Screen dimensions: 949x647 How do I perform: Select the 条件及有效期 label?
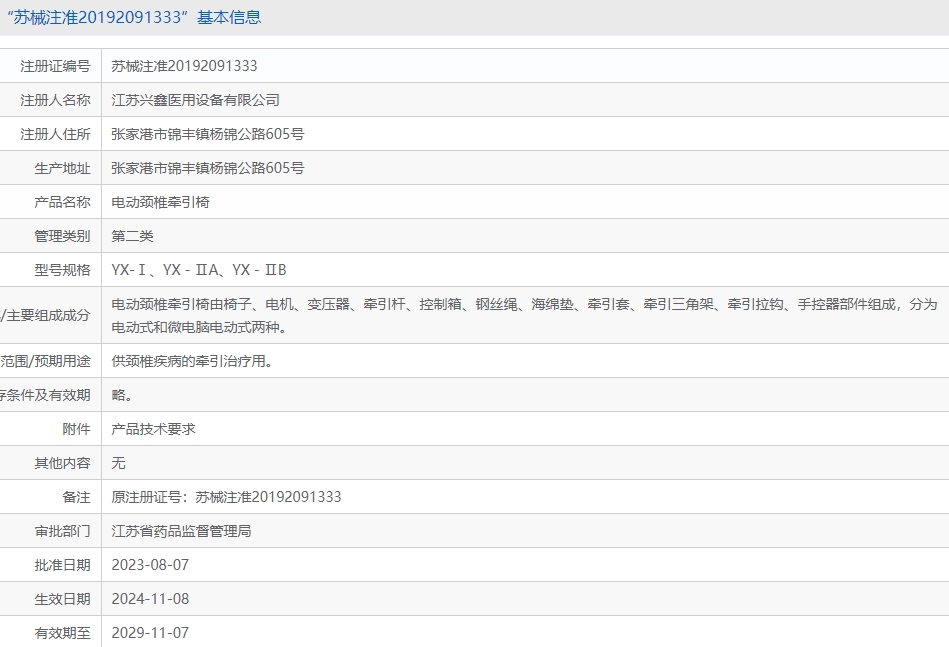(x=45, y=395)
